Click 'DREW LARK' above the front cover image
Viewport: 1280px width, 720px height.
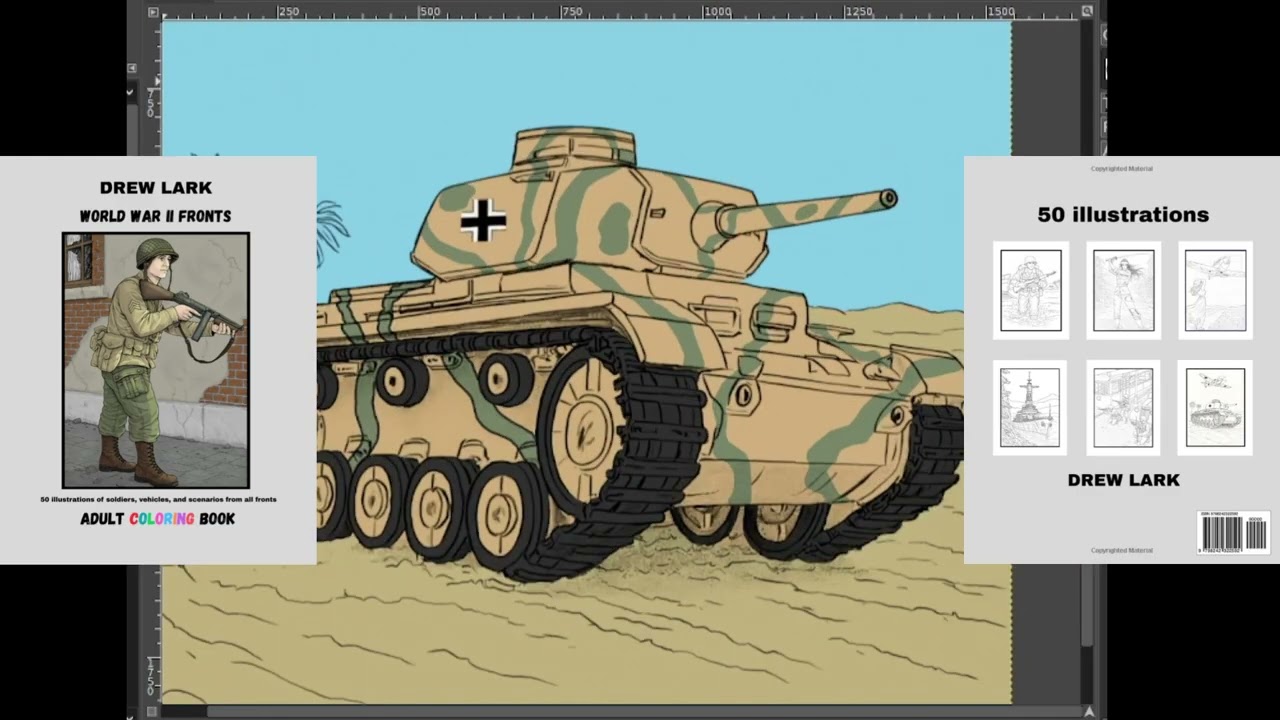[x=156, y=188]
